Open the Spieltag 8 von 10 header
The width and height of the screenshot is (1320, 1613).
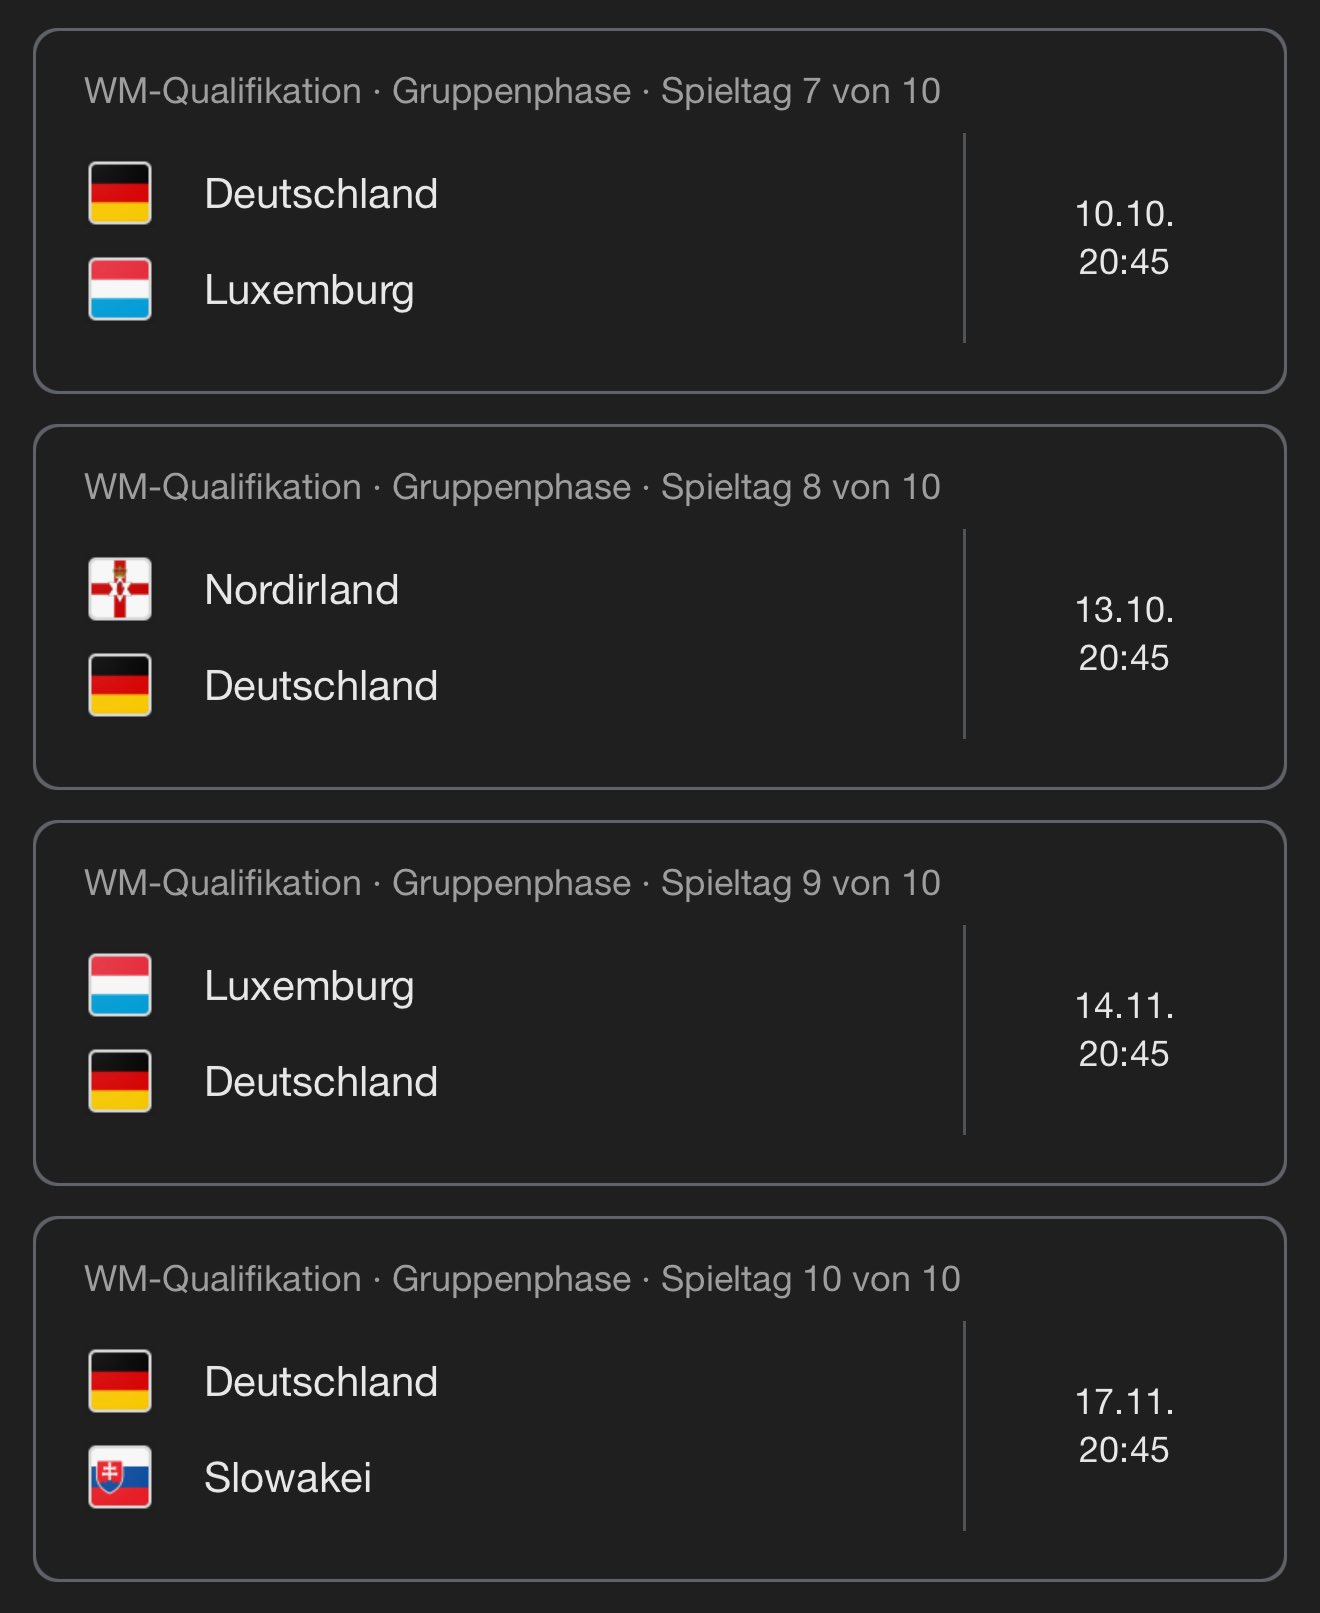pos(512,487)
